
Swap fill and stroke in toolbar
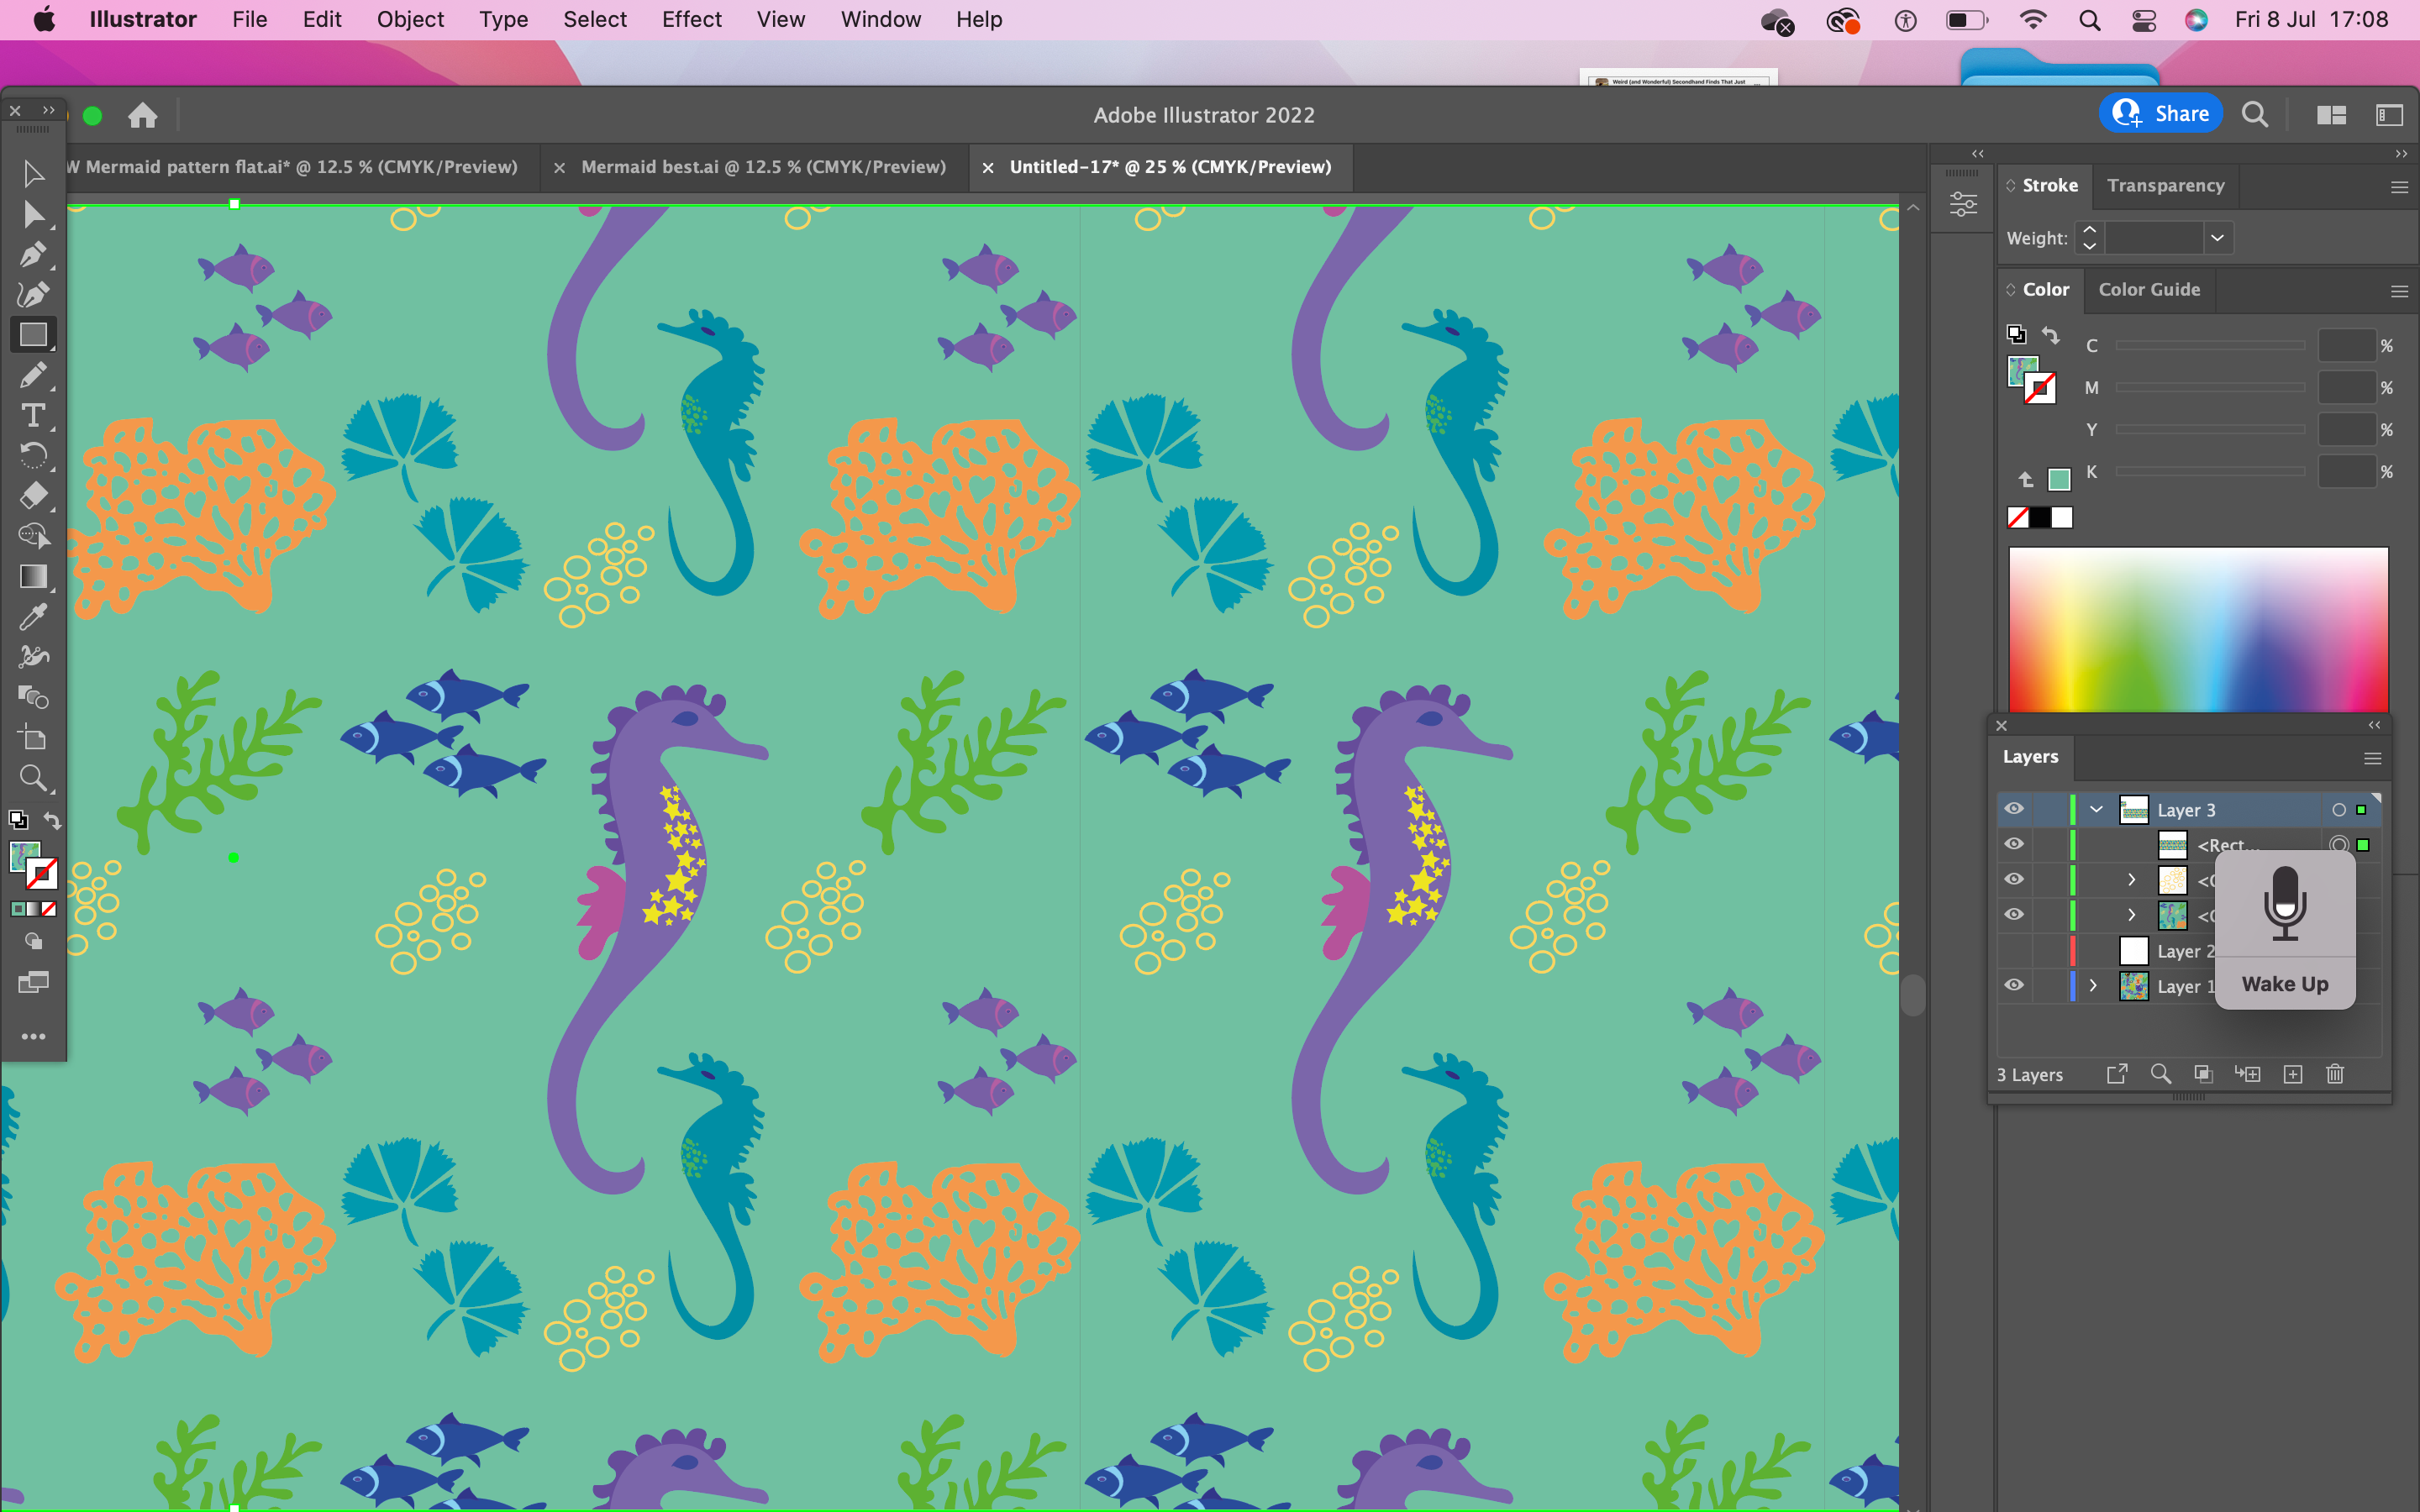coord(52,820)
